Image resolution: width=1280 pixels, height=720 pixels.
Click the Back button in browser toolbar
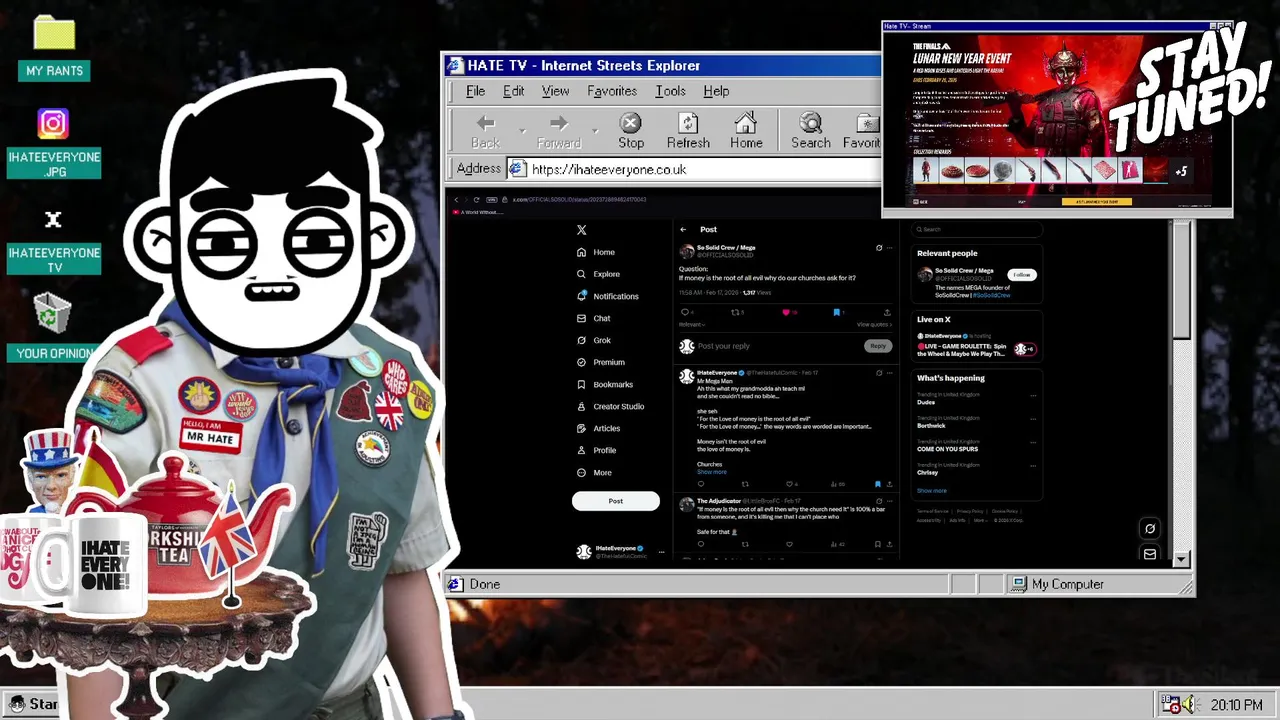(485, 131)
